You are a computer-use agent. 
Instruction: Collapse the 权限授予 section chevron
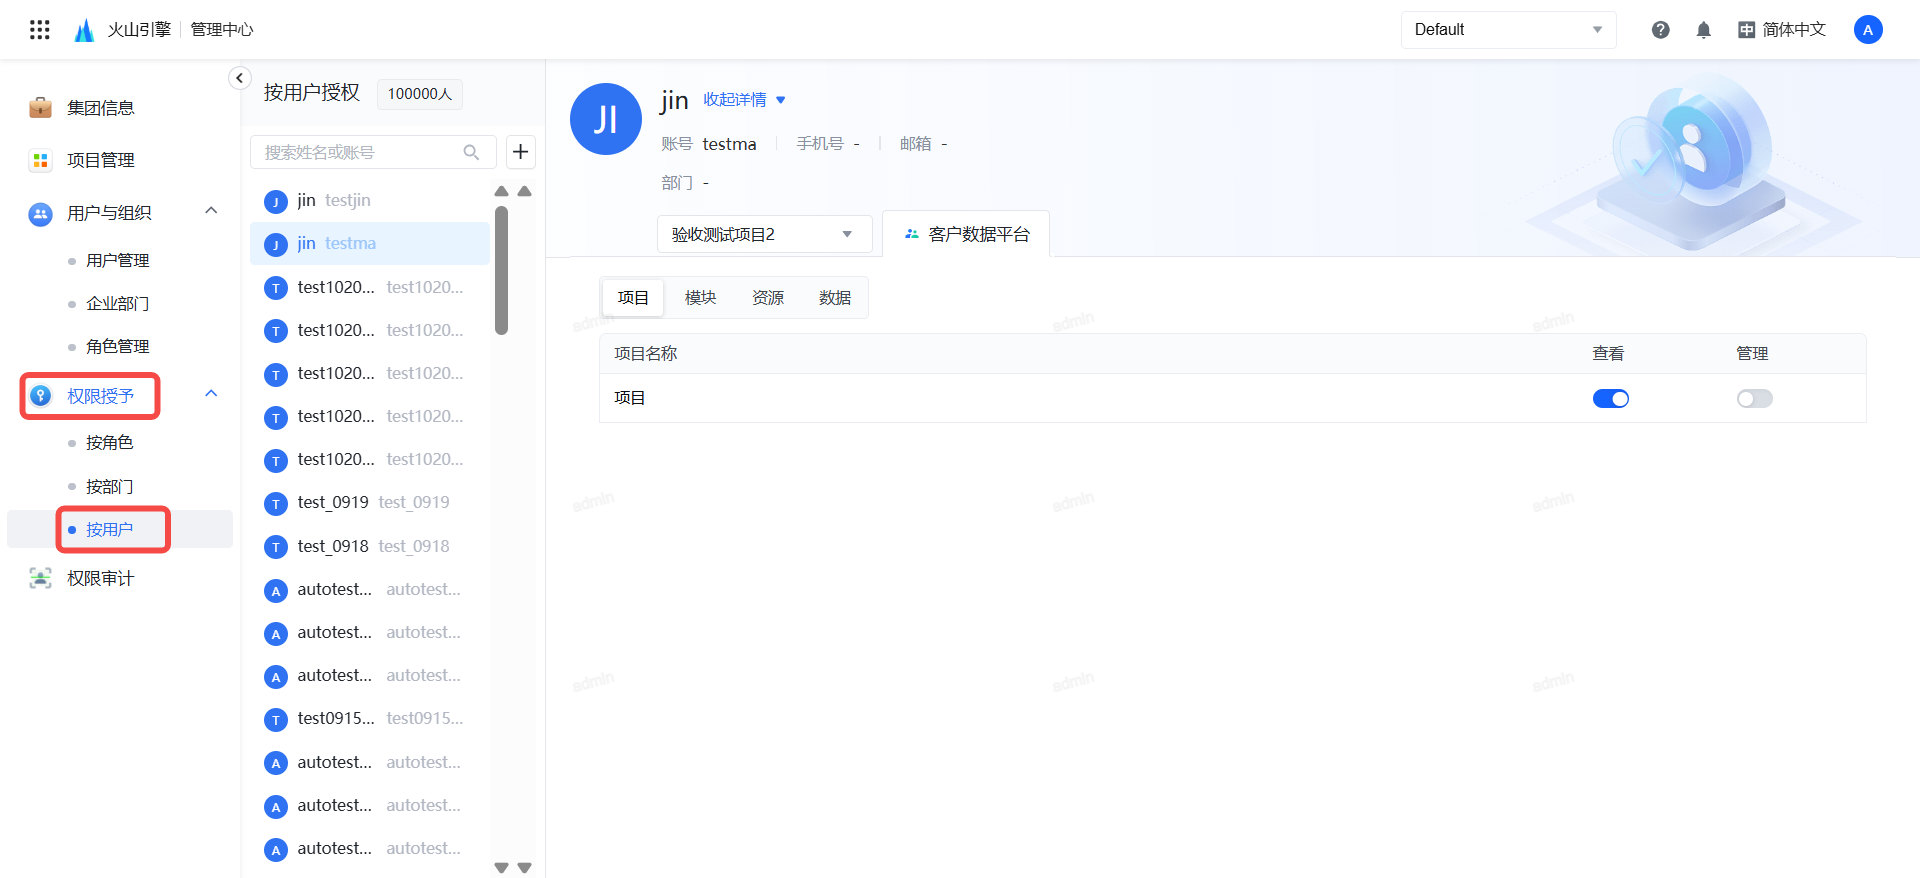[211, 394]
